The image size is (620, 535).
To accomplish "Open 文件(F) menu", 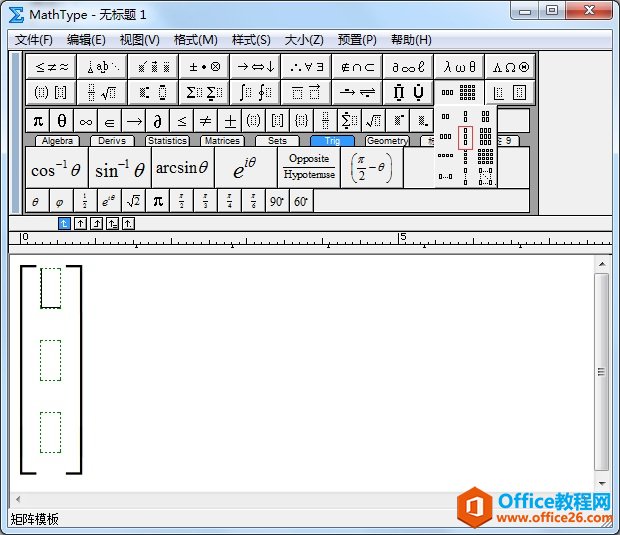I will (34, 40).
